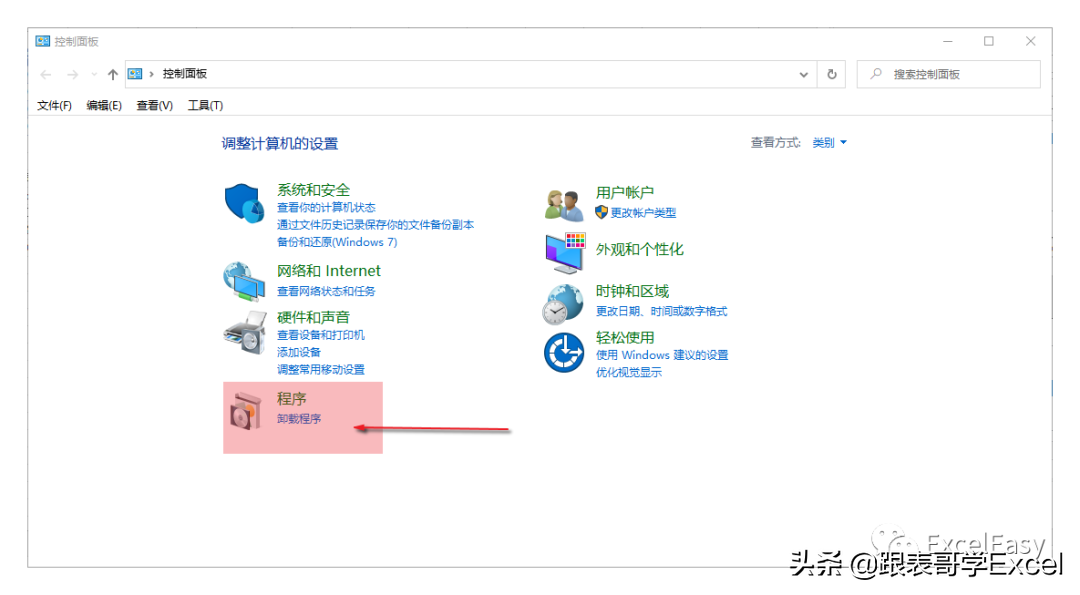Open the 用户帐户 category link

click(x=625, y=193)
